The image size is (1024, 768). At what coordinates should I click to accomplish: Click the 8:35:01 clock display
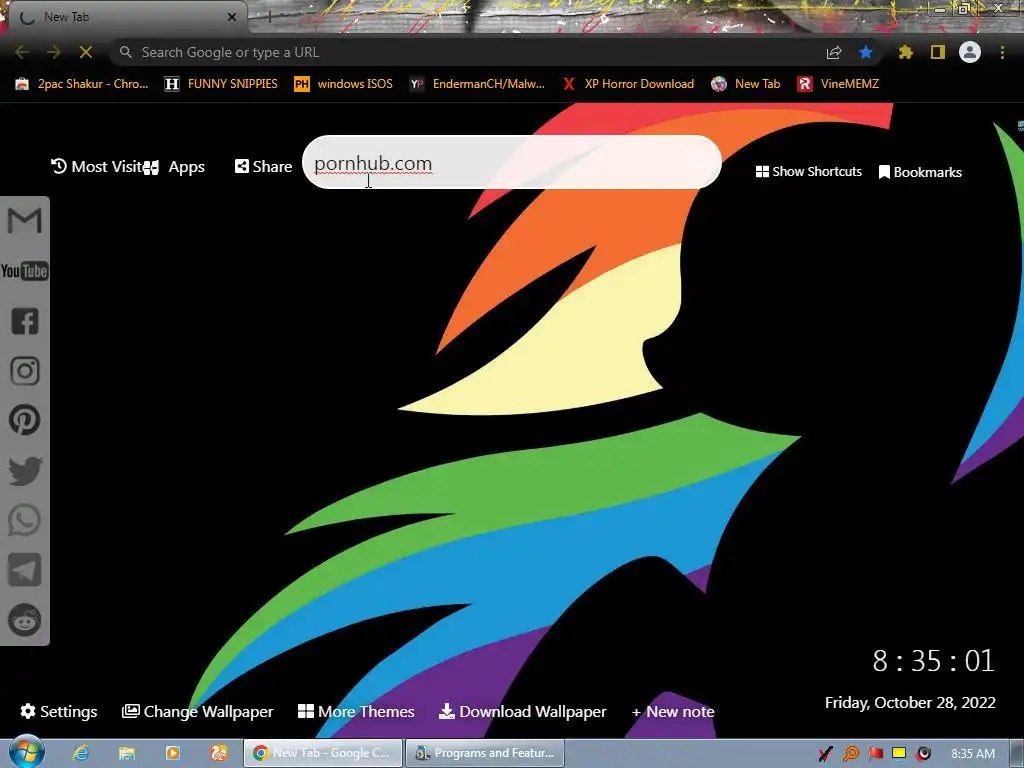(933, 661)
